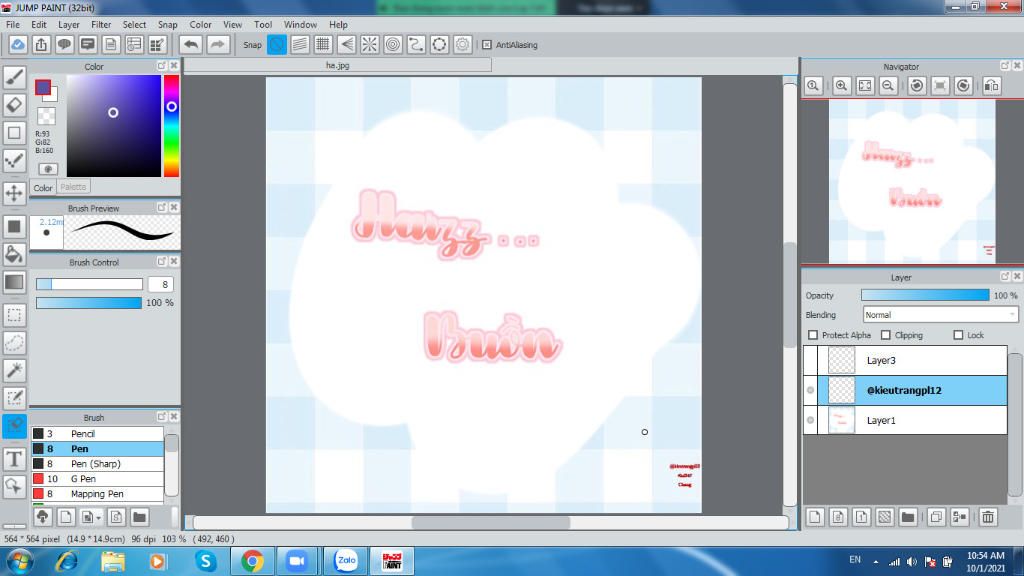Open the File menu
The image size is (1024, 576).
click(x=12, y=25)
